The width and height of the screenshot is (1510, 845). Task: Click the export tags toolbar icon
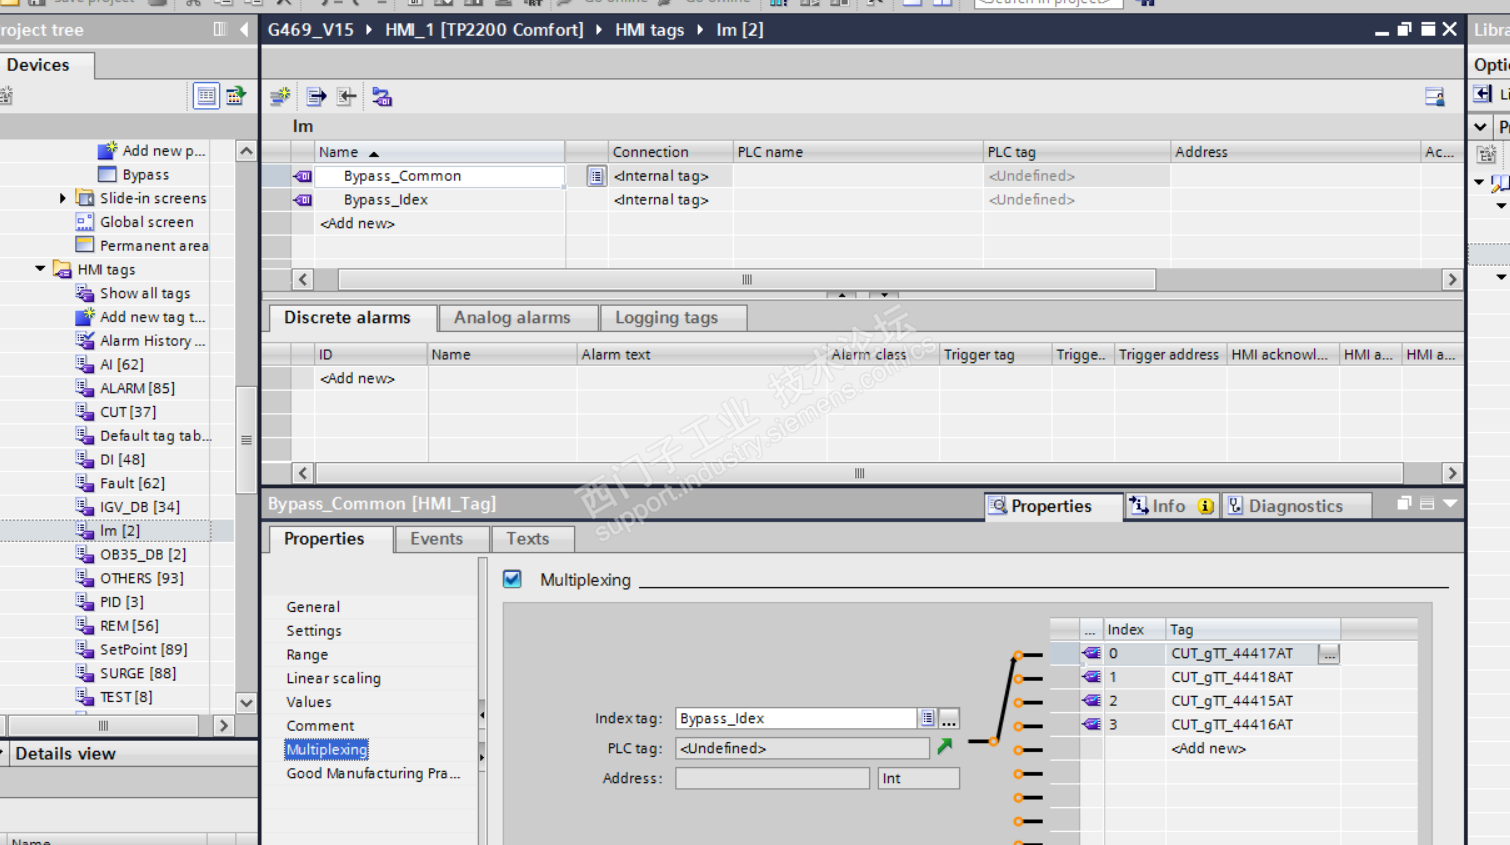316,97
